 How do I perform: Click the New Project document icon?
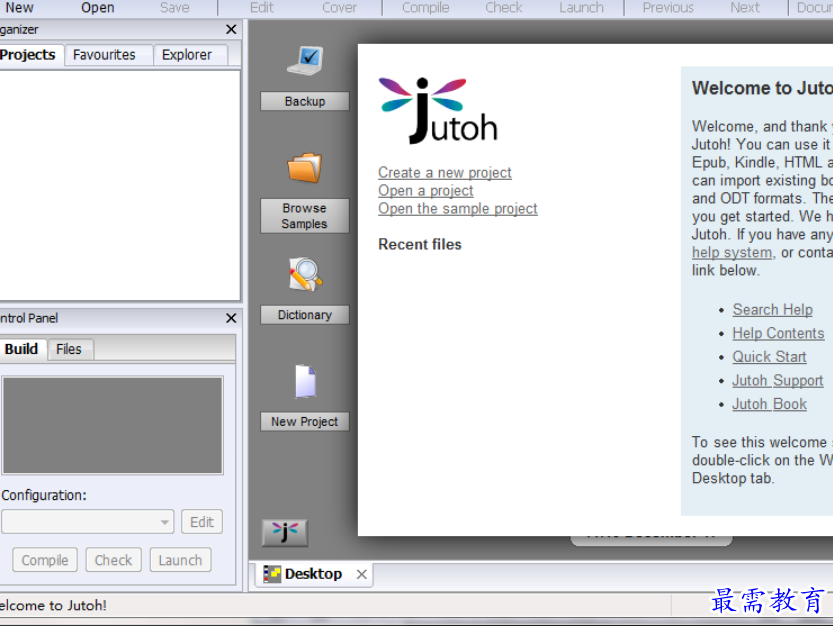pos(305,381)
